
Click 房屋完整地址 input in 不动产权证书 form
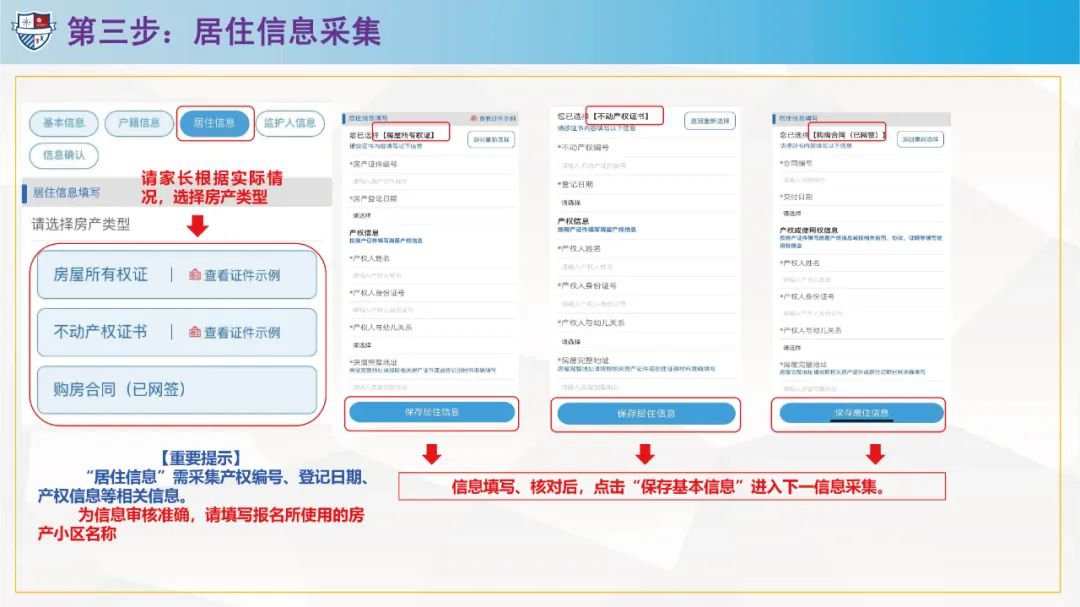click(x=646, y=387)
